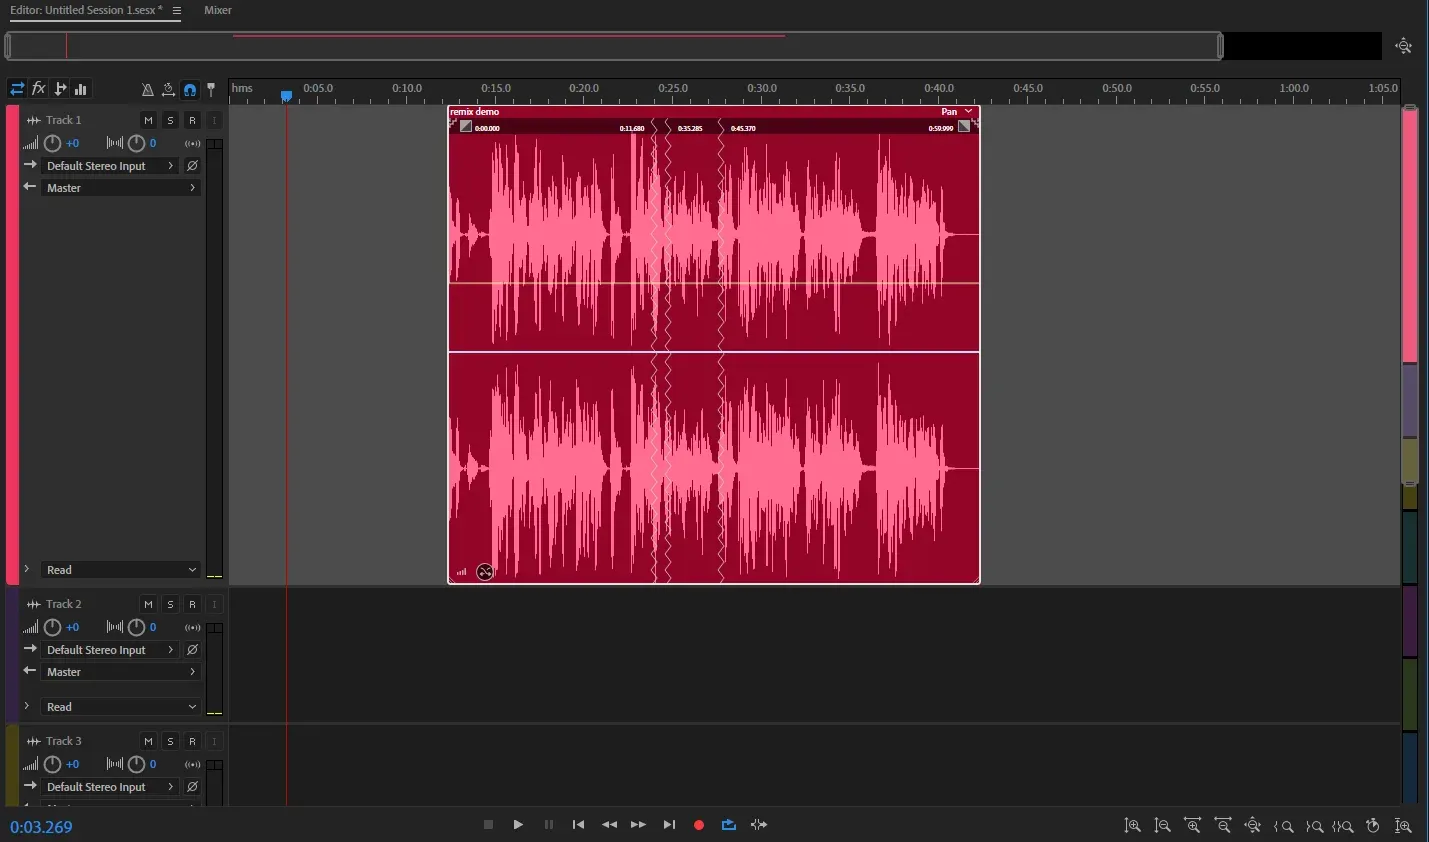
Task: Open Track 2 Master output dropdown
Action: [x=121, y=672]
